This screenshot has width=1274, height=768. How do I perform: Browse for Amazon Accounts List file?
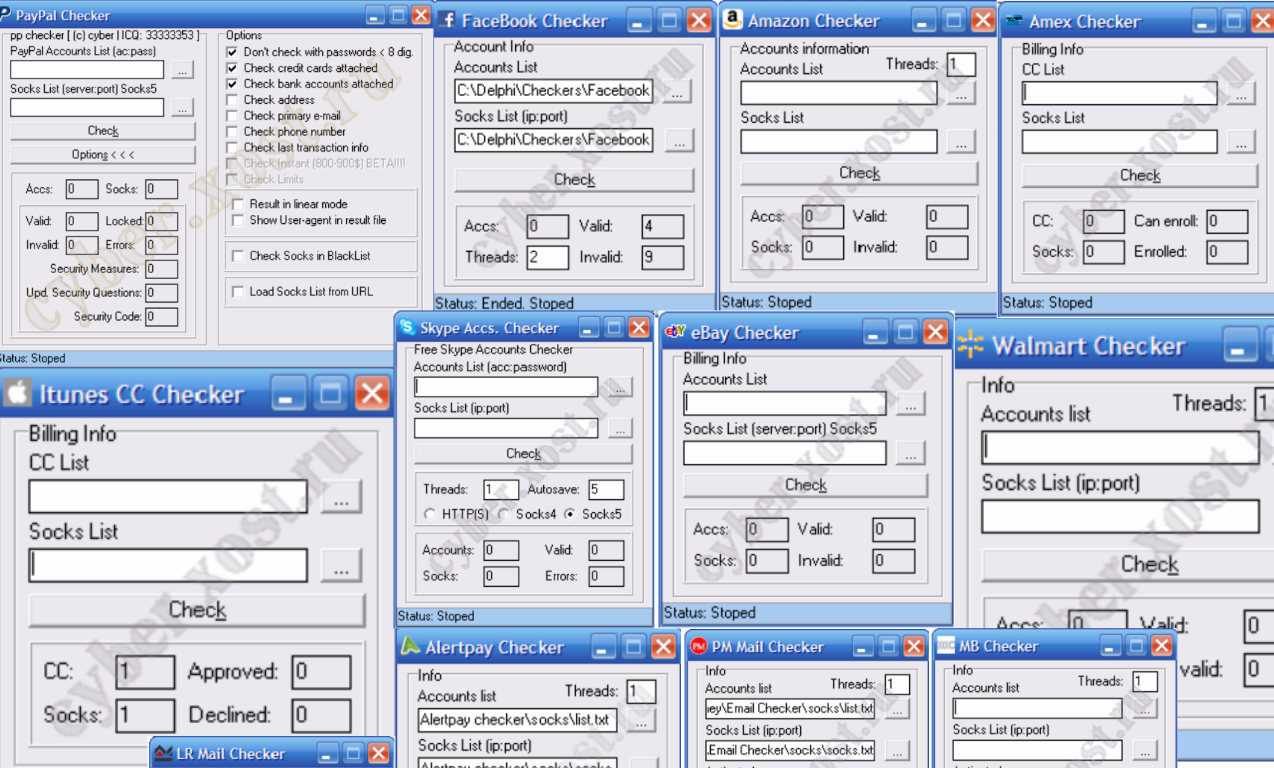tap(961, 93)
